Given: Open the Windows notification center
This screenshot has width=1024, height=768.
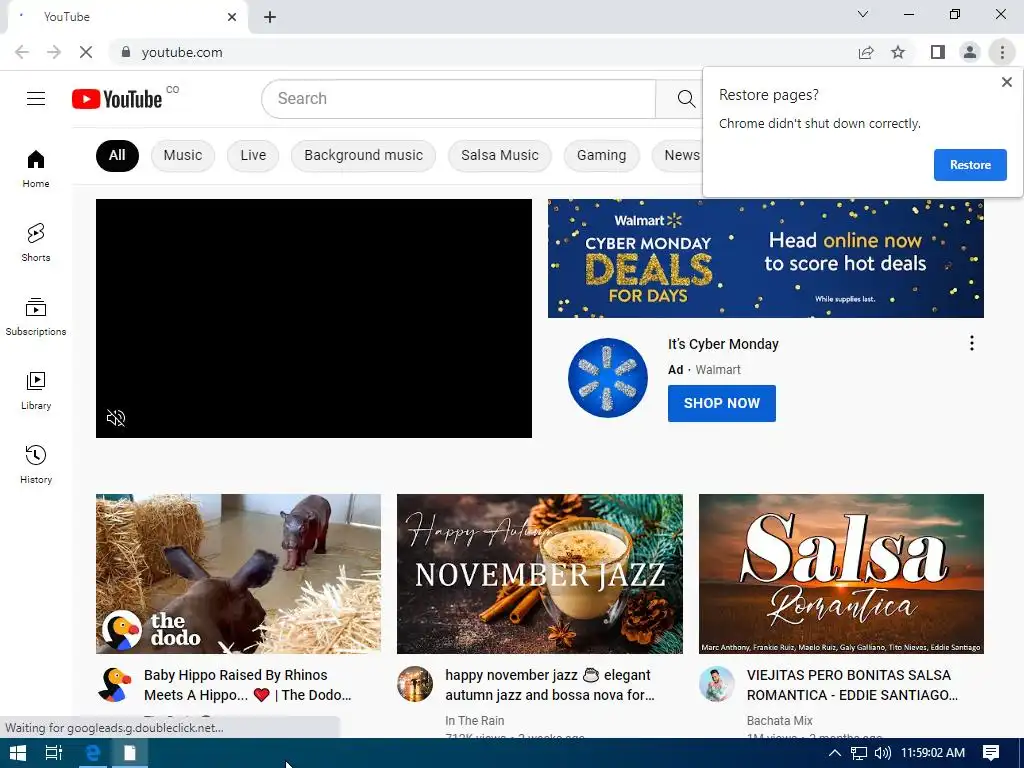Looking at the screenshot, I should pyautogui.click(x=991, y=753).
